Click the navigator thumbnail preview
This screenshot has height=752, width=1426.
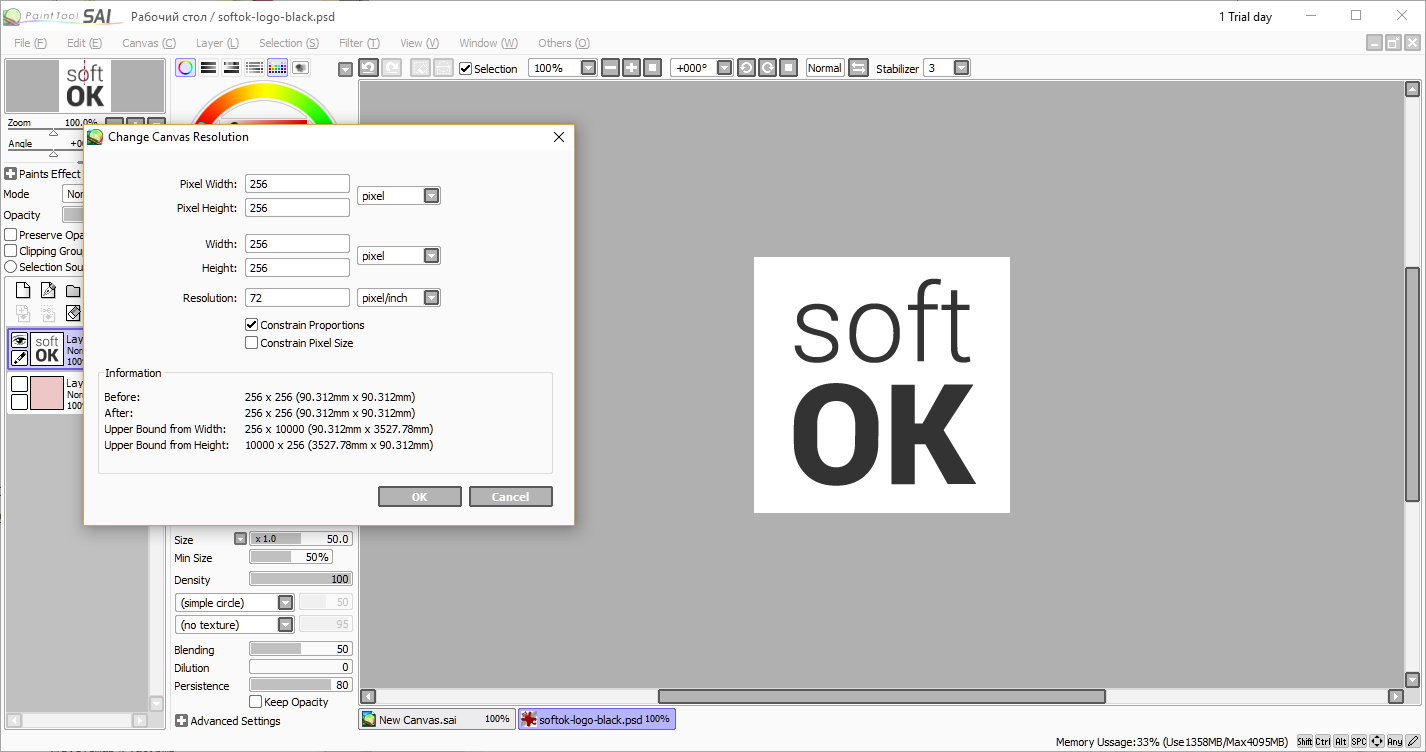click(x=85, y=86)
